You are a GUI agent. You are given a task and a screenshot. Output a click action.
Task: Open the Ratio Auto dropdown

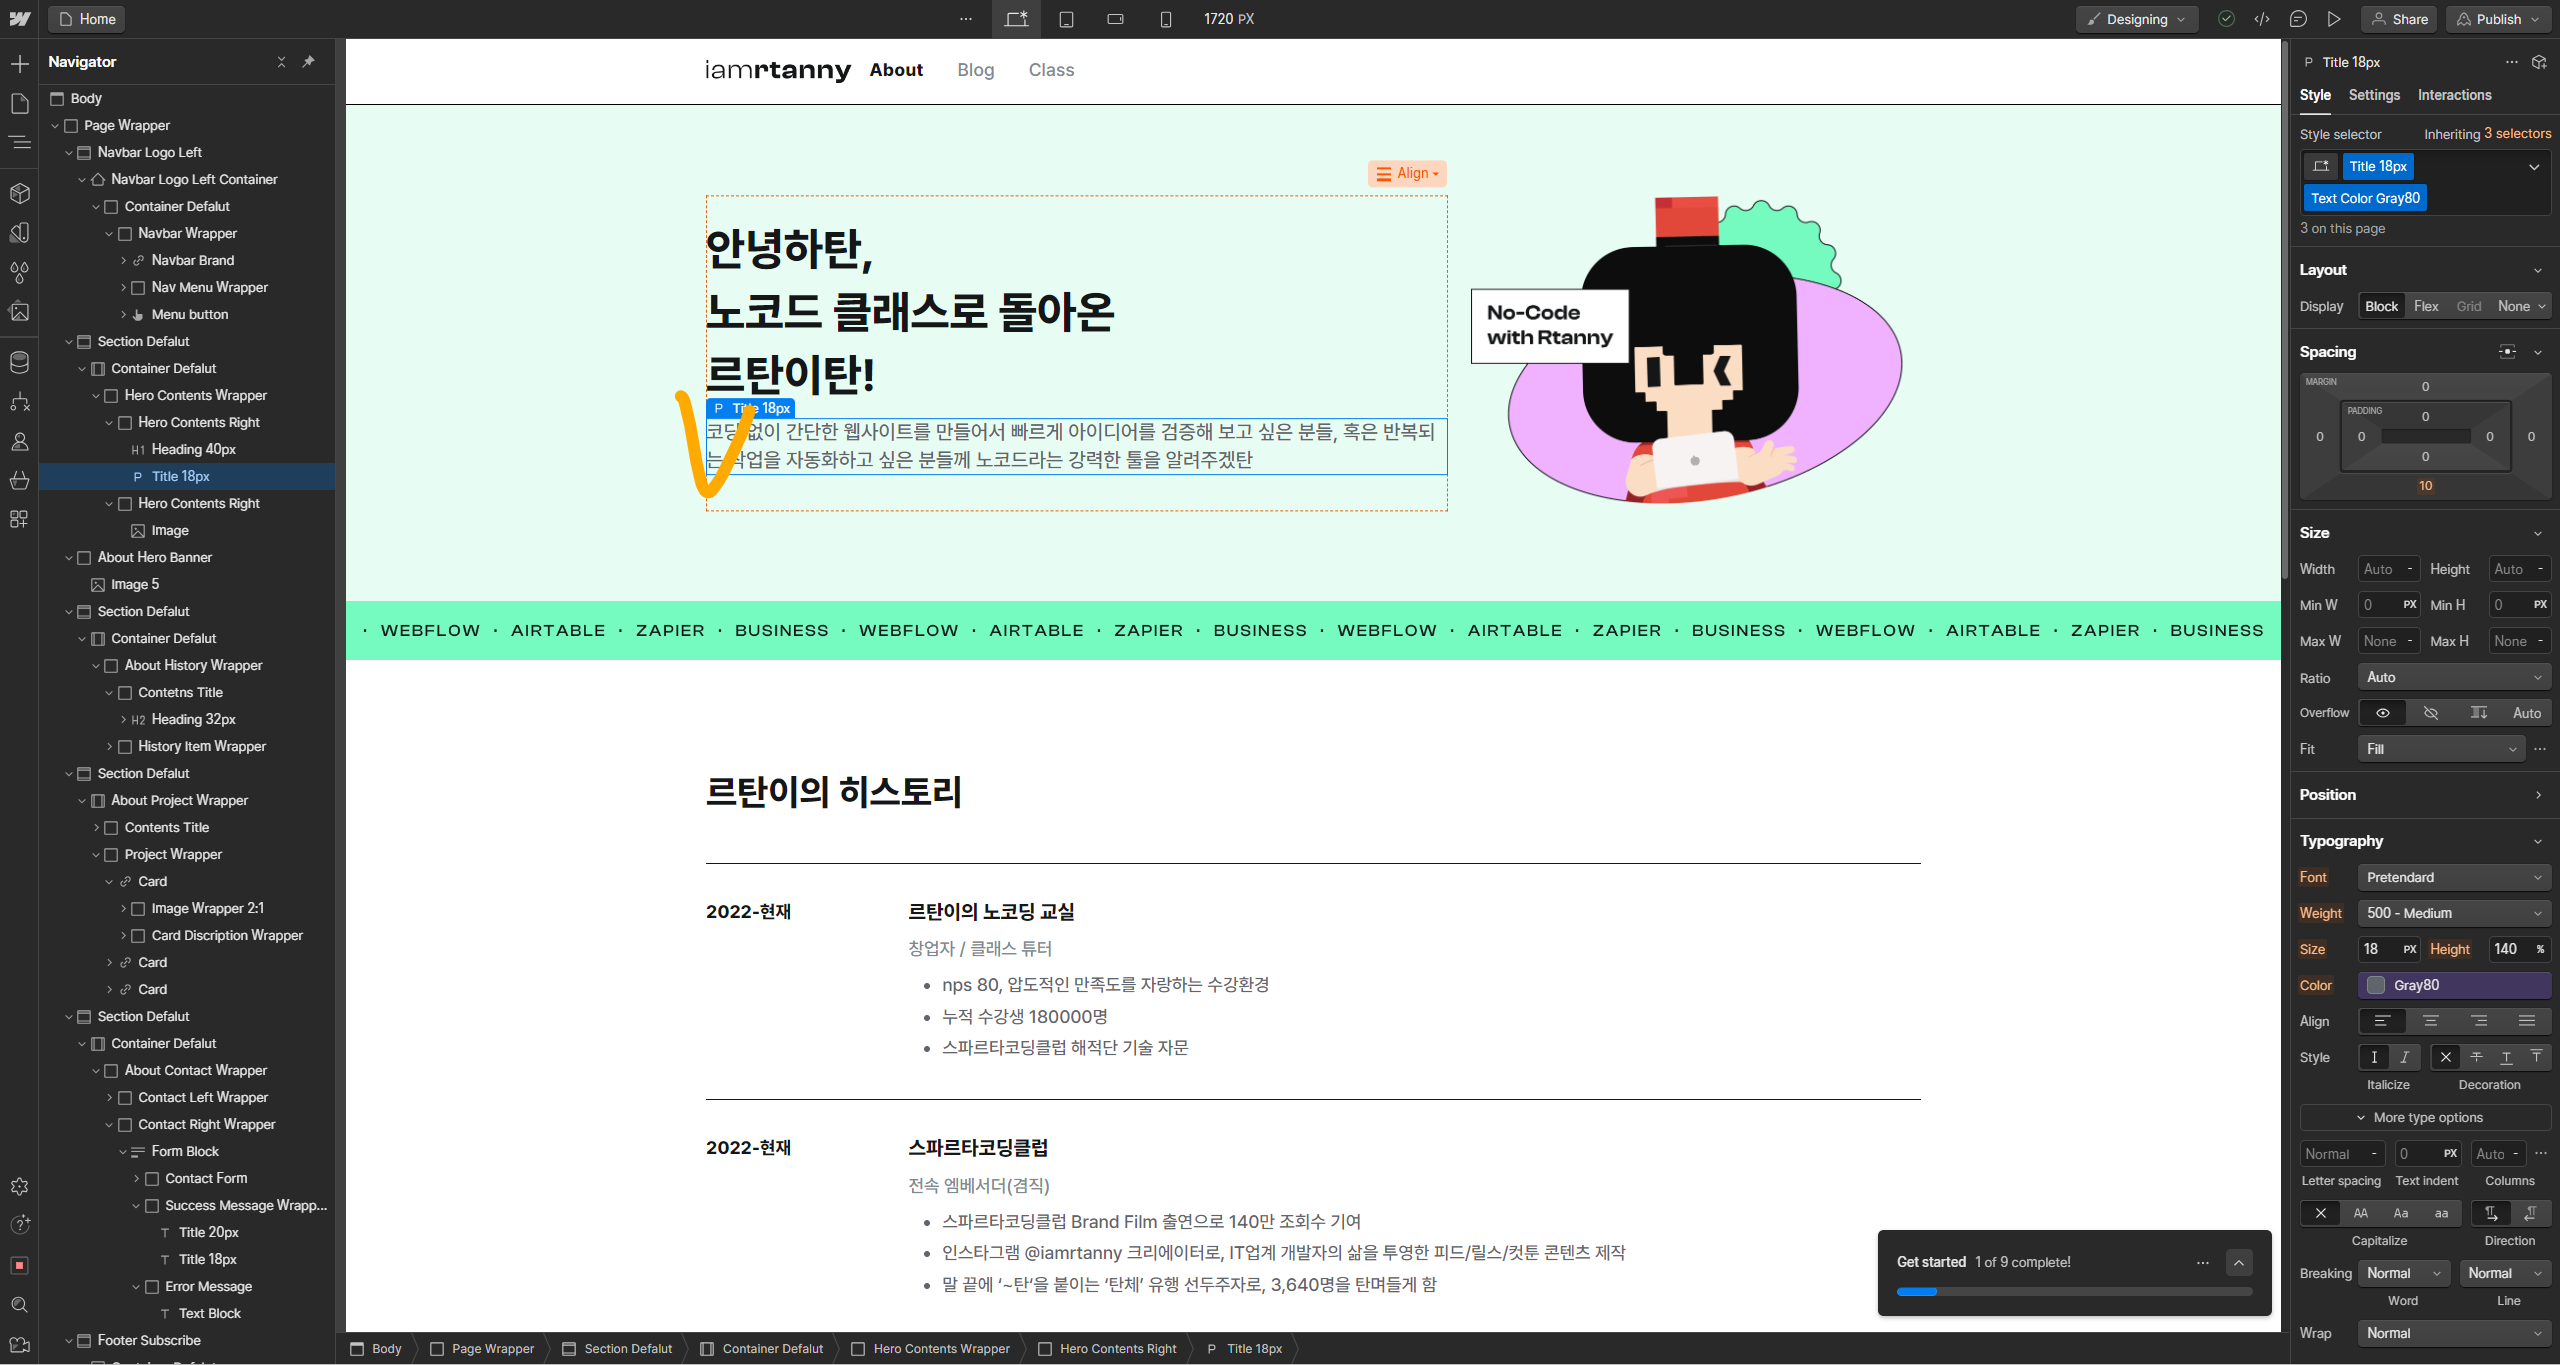[2454, 677]
